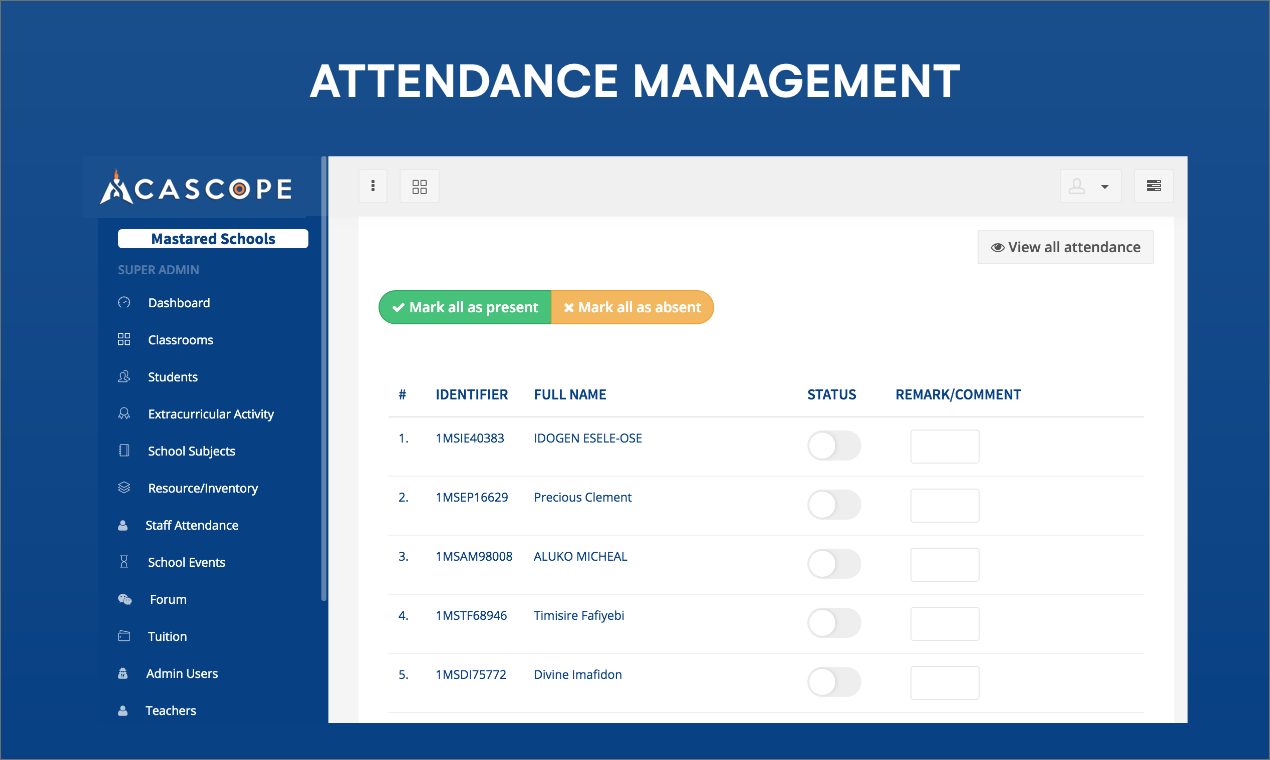Open the vertical three-dot menu
Screen dimensions: 1270x760
tap(373, 186)
